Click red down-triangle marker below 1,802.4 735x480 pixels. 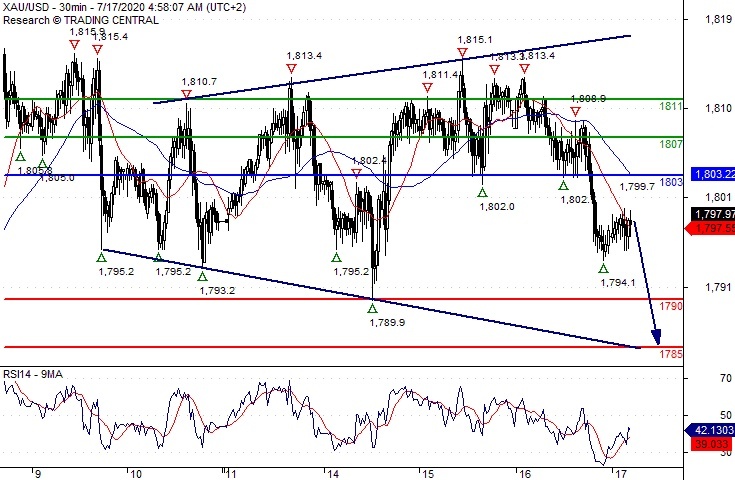[357, 174]
